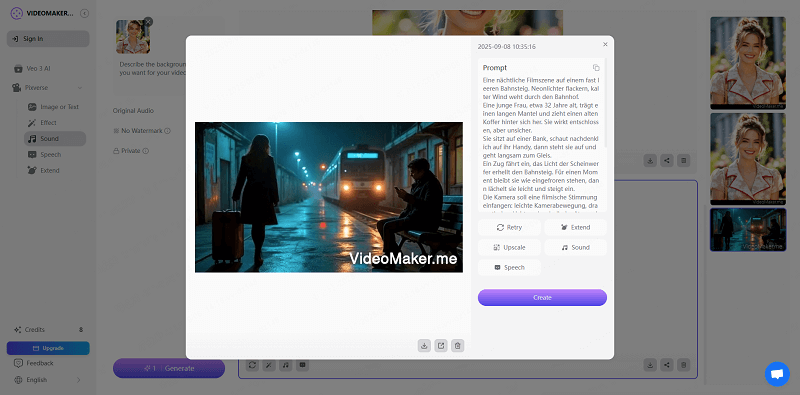Delete the video with dialog trash icon

click(x=458, y=346)
